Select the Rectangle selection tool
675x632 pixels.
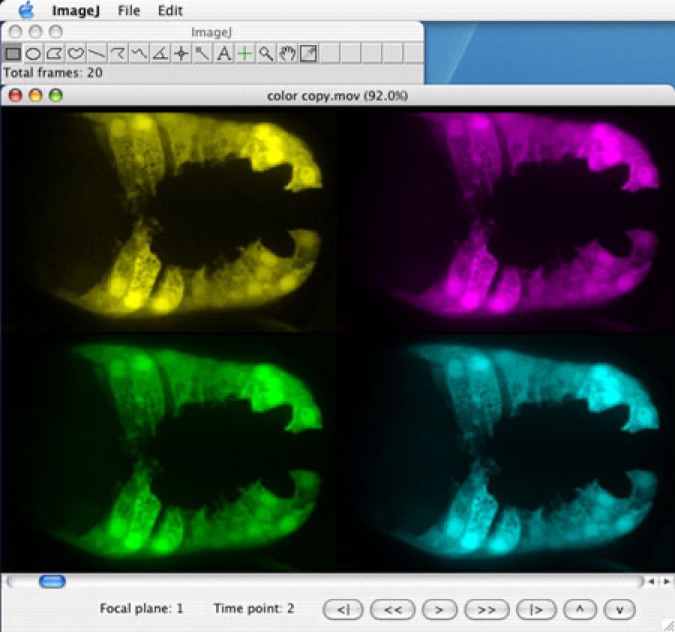13,54
